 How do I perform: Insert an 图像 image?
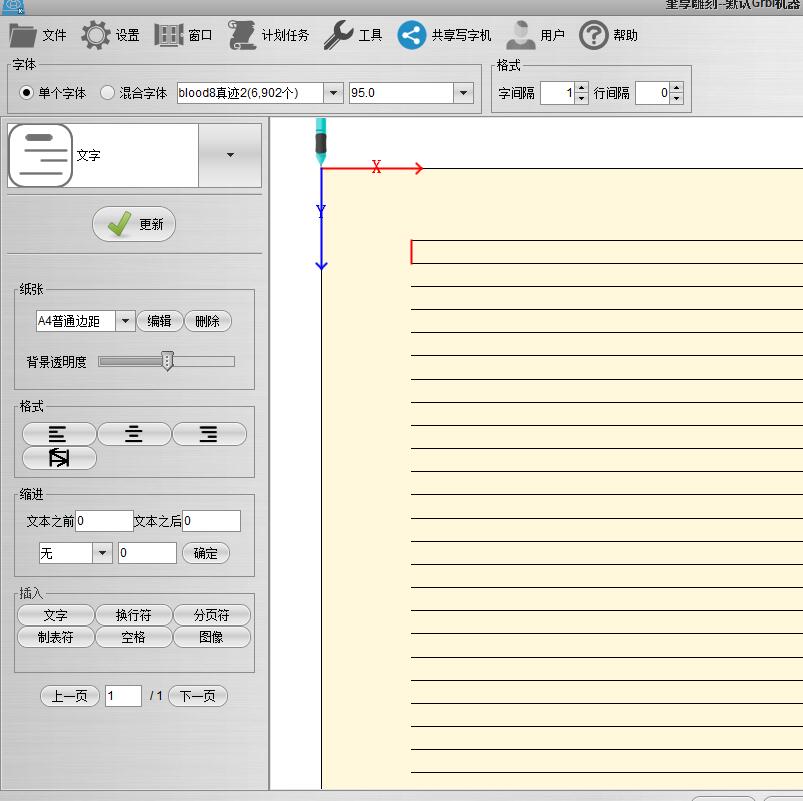pos(212,637)
